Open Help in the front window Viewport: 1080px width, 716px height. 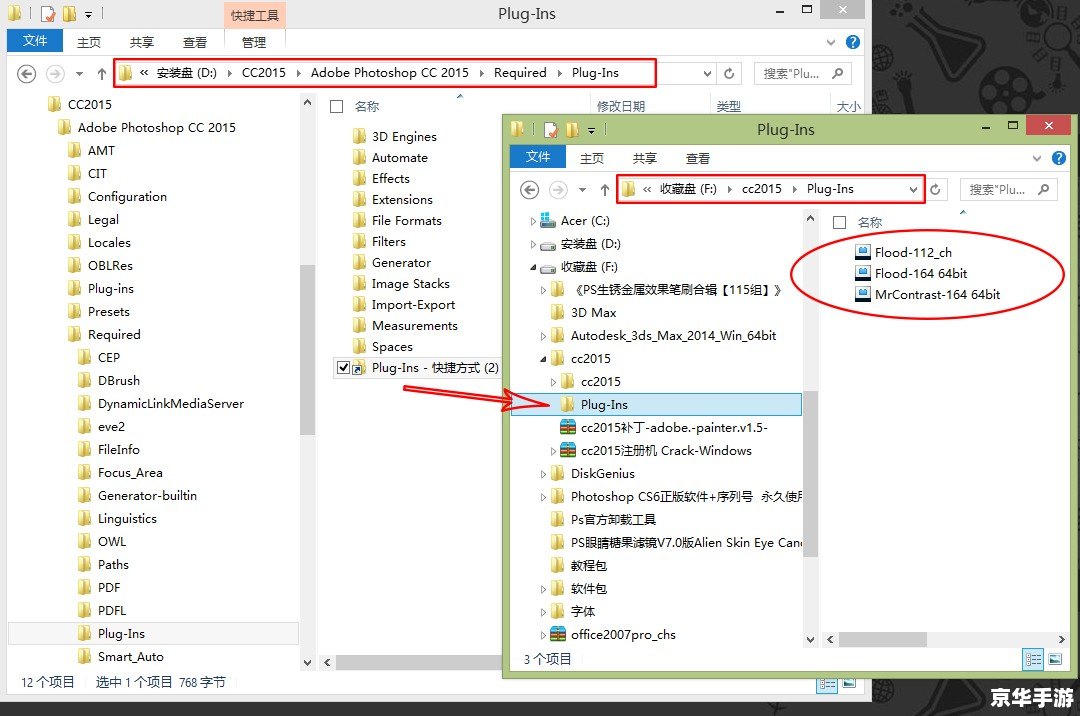point(1059,158)
